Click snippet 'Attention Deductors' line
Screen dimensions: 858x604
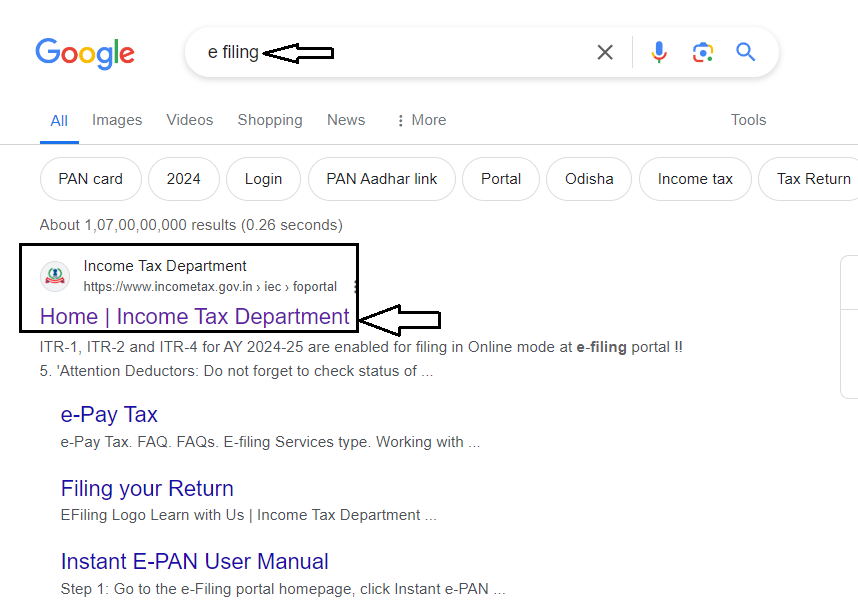236,371
